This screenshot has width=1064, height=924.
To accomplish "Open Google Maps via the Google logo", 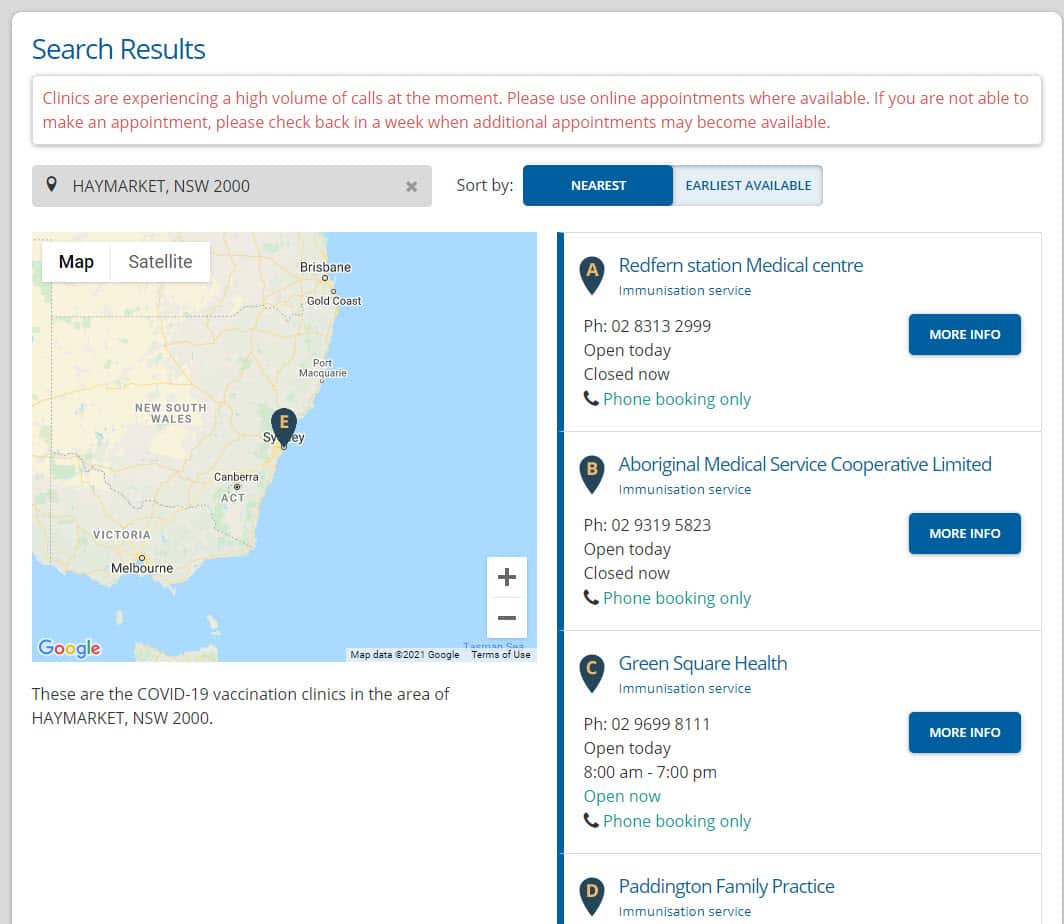I will [x=67, y=648].
